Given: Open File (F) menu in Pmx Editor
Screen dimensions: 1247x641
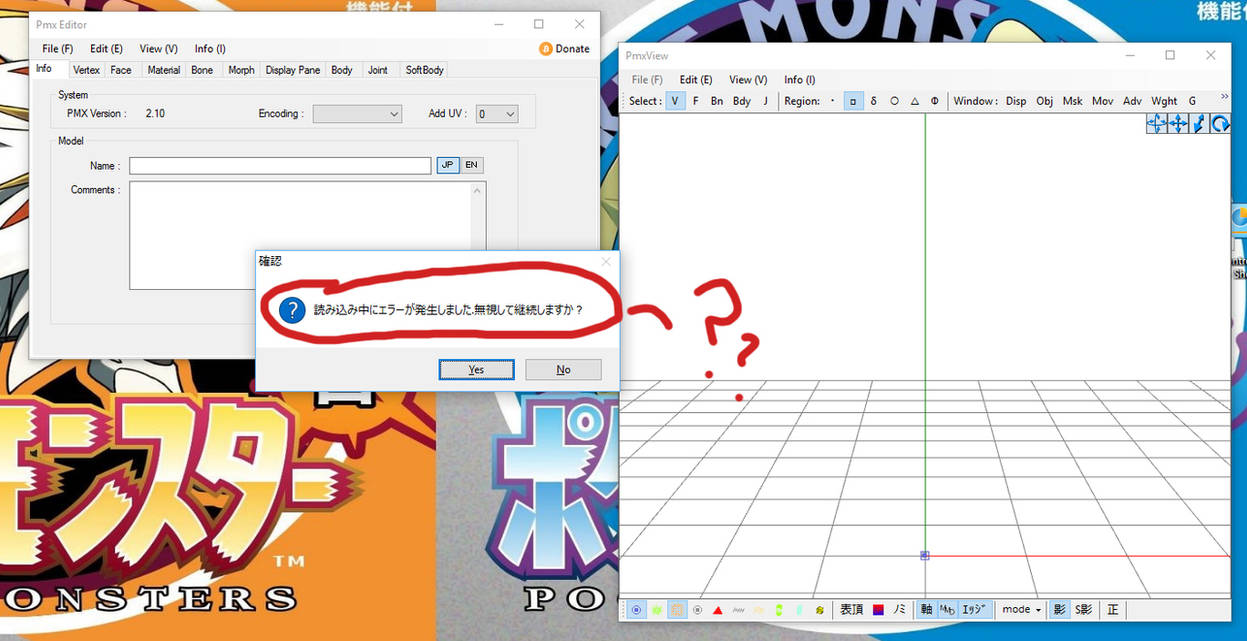Looking at the screenshot, I should (x=57, y=48).
